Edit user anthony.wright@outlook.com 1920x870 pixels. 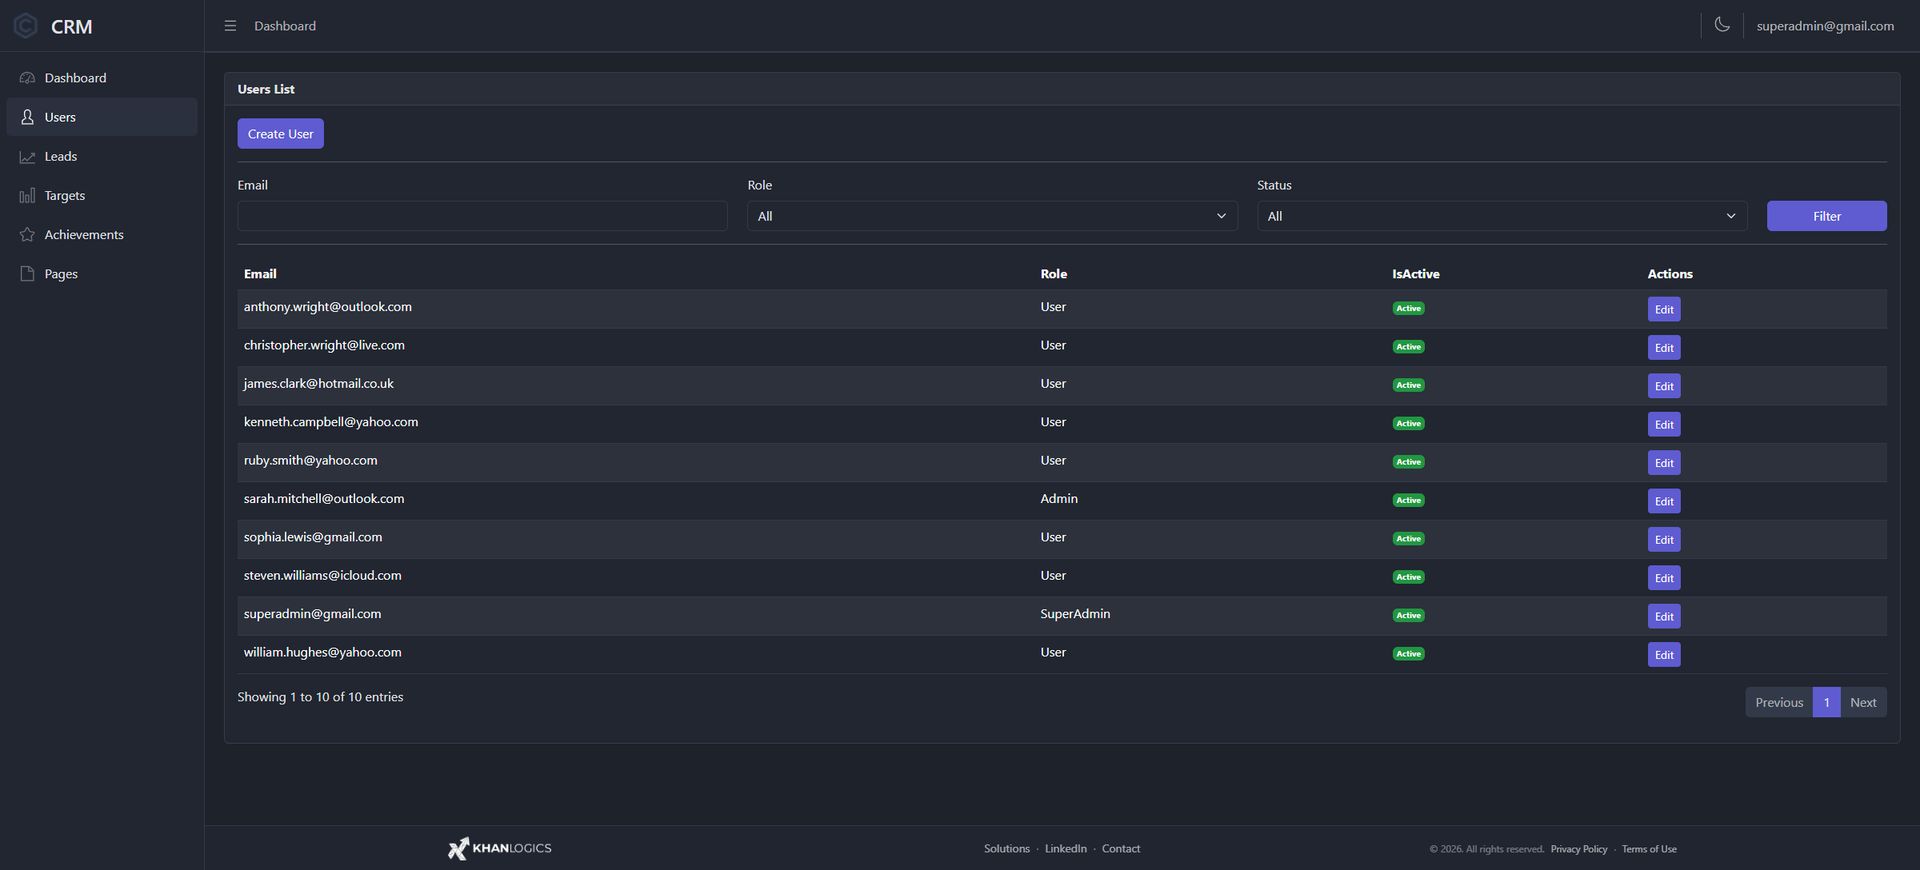click(x=1664, y=309)
